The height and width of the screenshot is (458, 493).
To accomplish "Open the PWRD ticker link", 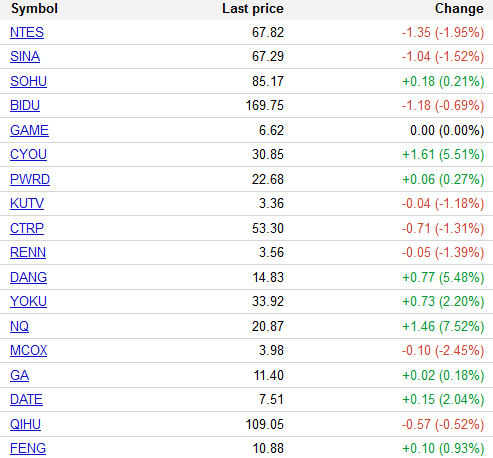I will (x=30, y=179).
